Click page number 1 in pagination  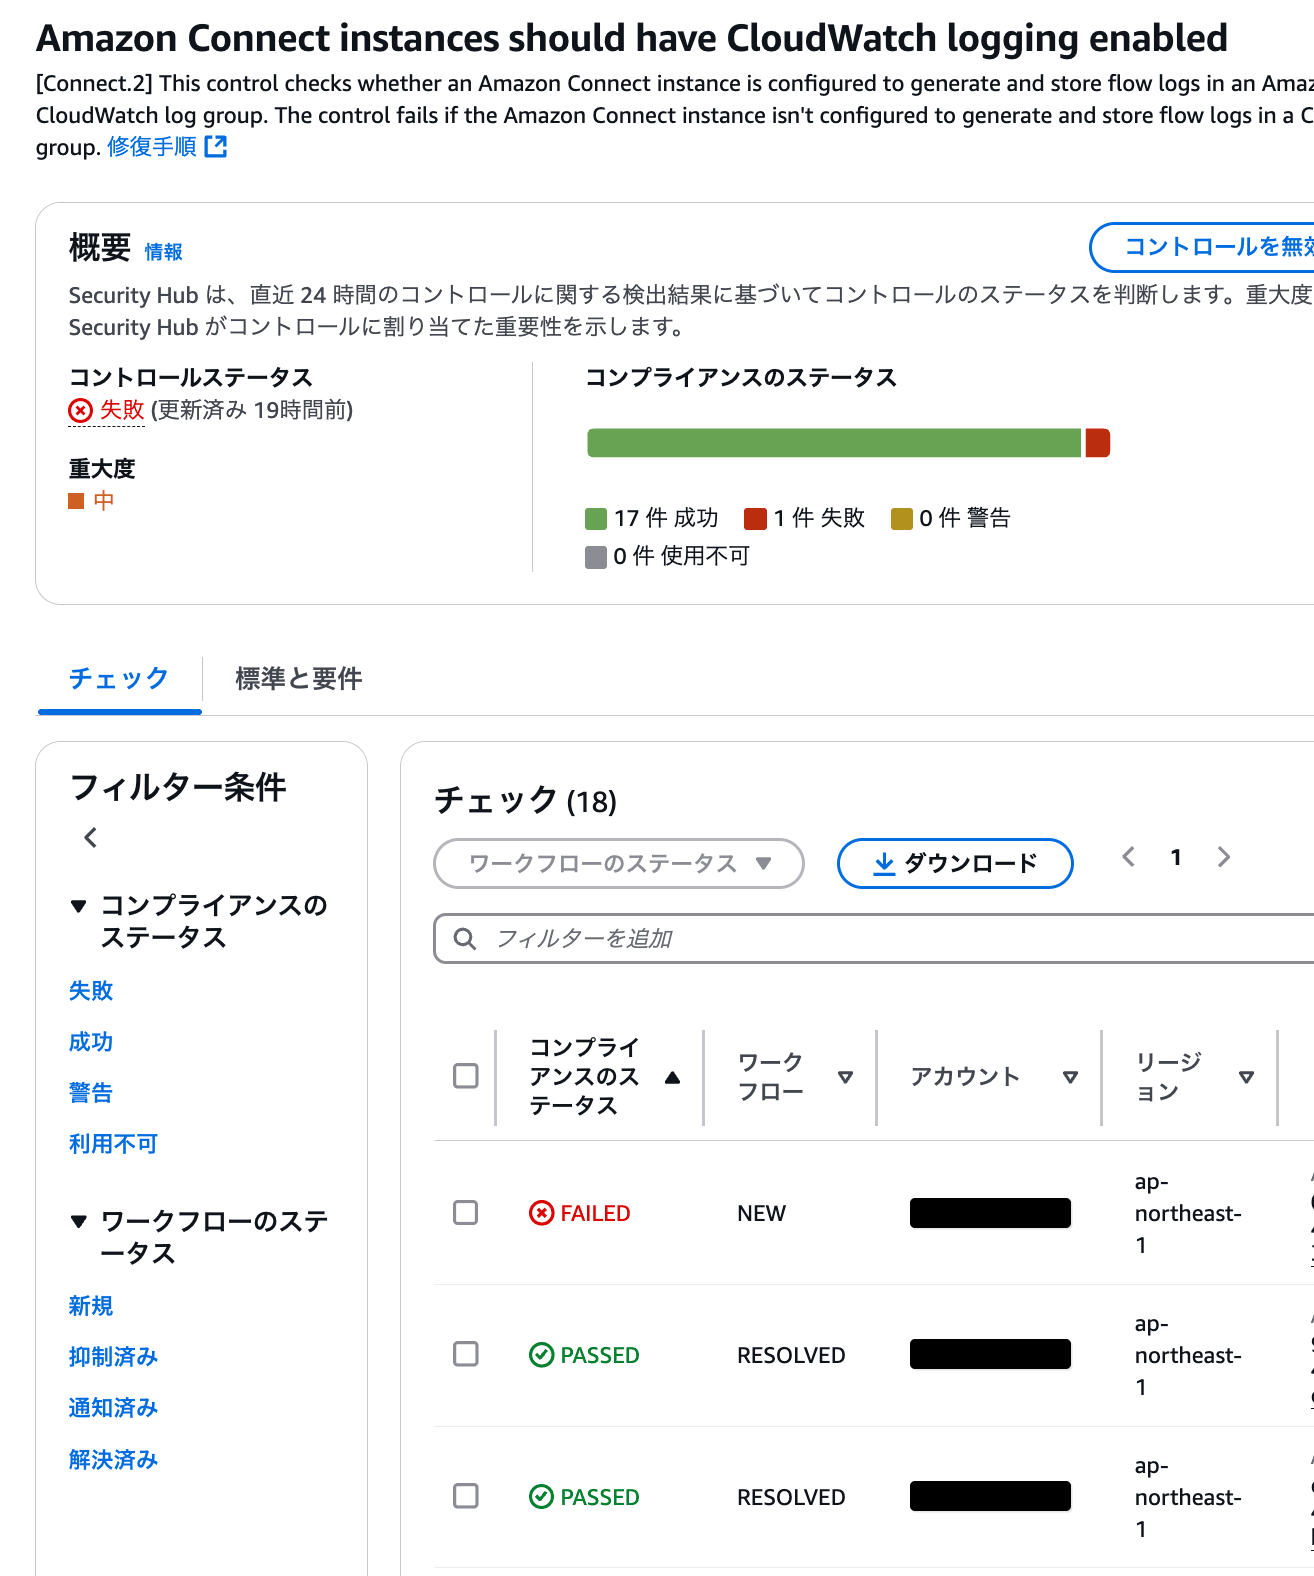click(1176, 857)
